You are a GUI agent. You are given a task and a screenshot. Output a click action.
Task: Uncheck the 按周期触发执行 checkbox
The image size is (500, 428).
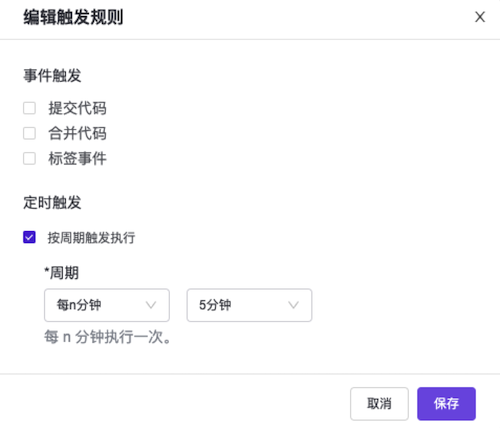29,237
